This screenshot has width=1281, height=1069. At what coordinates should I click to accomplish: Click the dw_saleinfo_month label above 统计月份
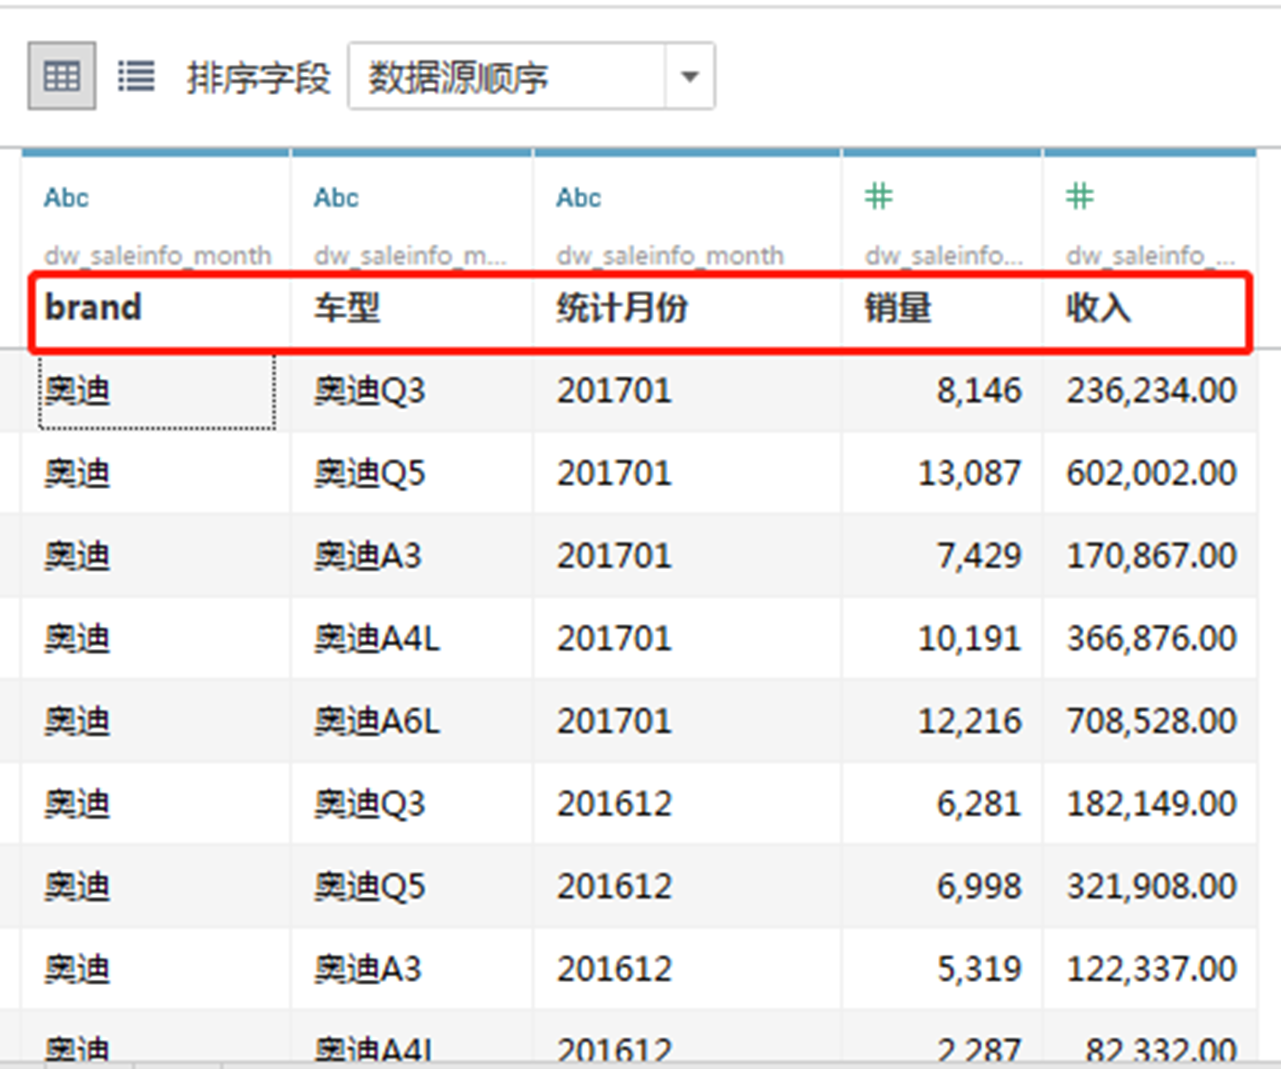coord(670,256)
